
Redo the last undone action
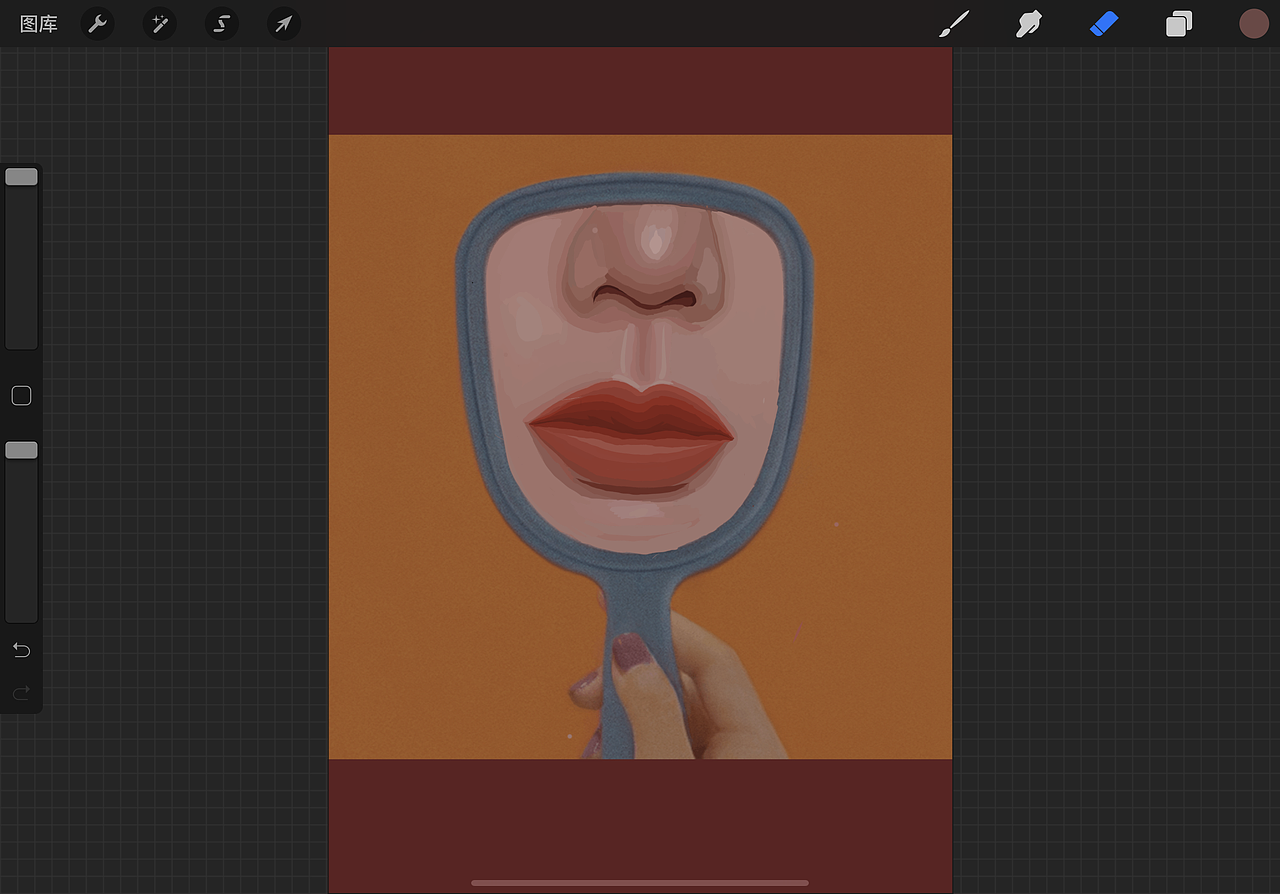[21, 692]
